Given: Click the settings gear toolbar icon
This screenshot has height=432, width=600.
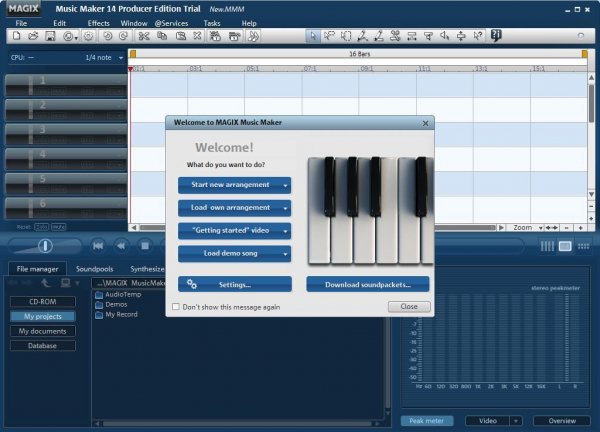Looking at the screenshot, I should [x=88, y=36].
